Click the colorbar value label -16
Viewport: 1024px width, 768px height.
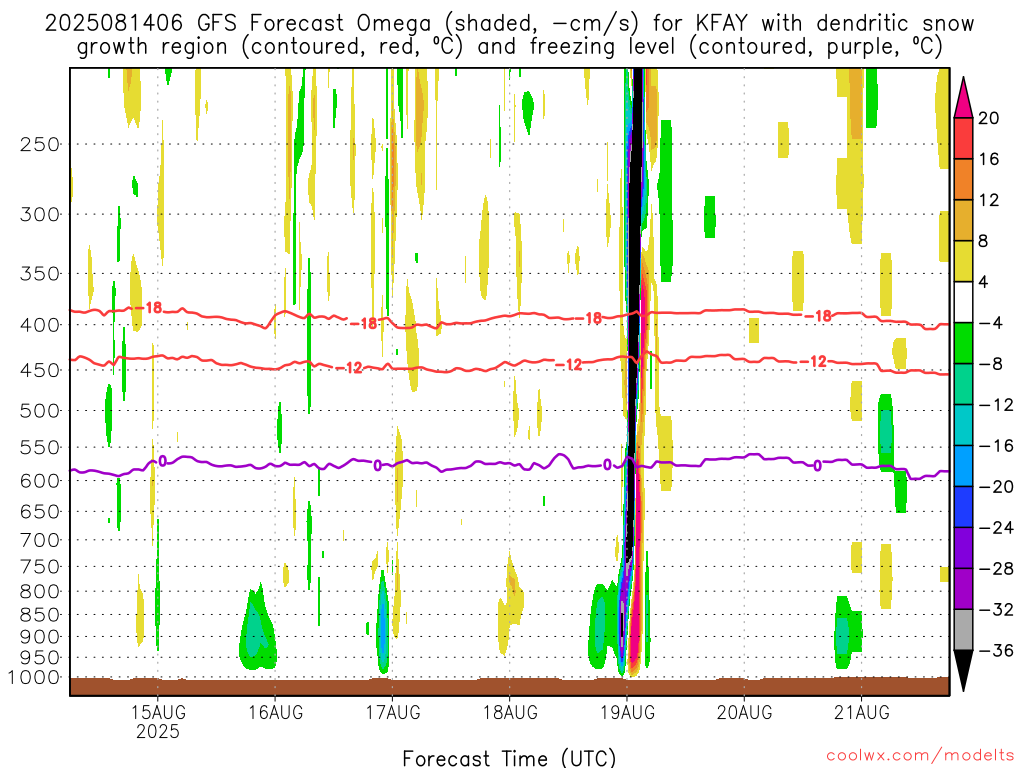click(996, 446)
